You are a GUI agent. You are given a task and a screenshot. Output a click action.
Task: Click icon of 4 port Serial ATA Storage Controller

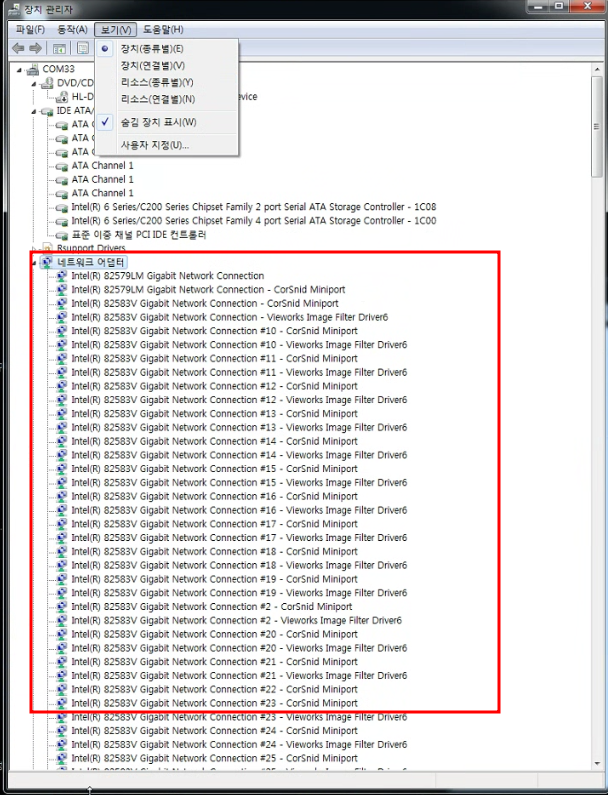pos(61,221)
